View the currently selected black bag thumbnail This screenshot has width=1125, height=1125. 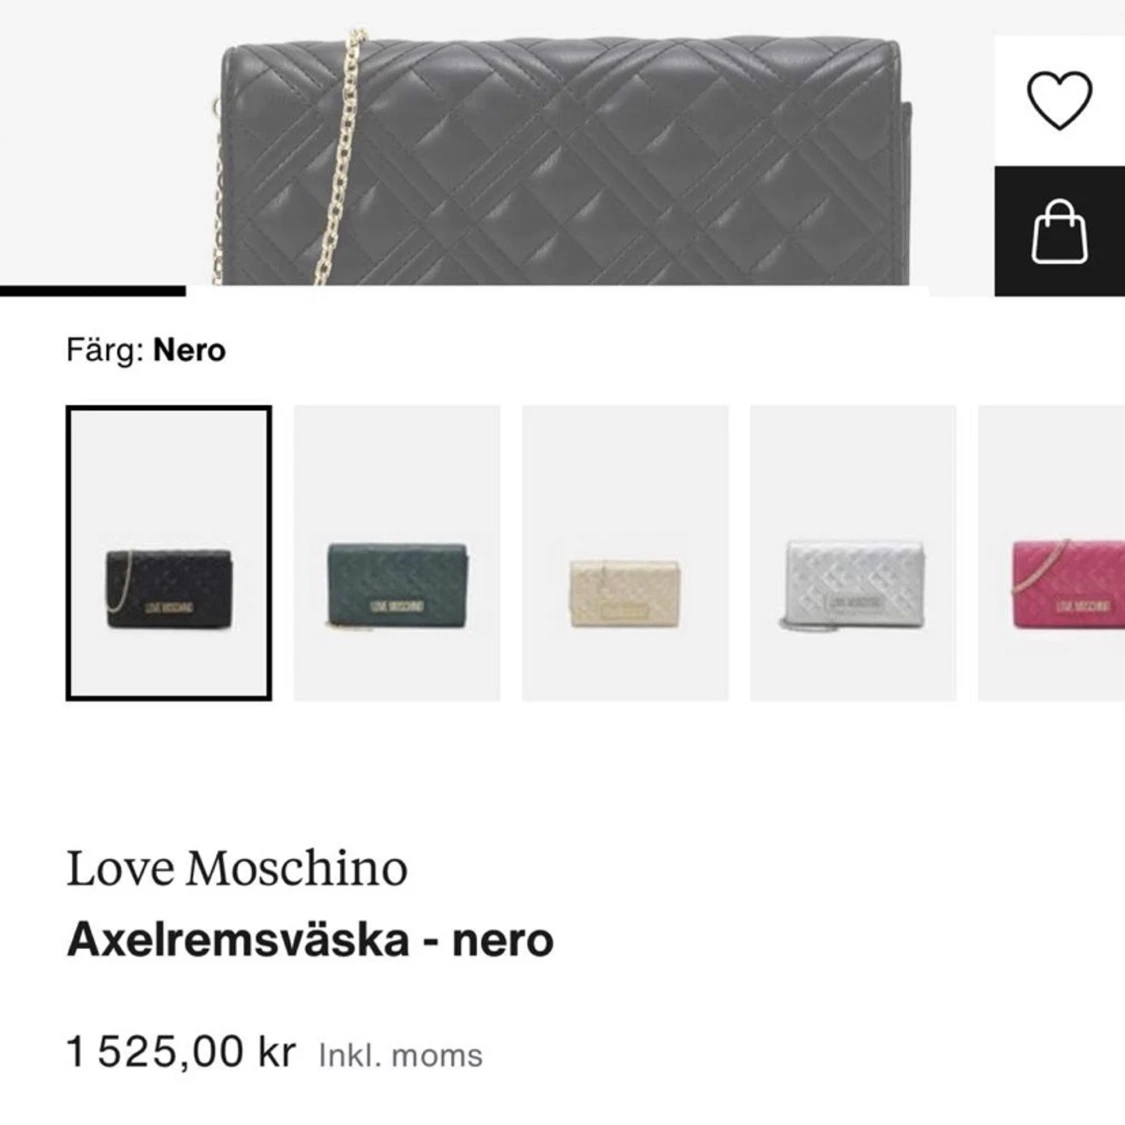tap(168, 550)
